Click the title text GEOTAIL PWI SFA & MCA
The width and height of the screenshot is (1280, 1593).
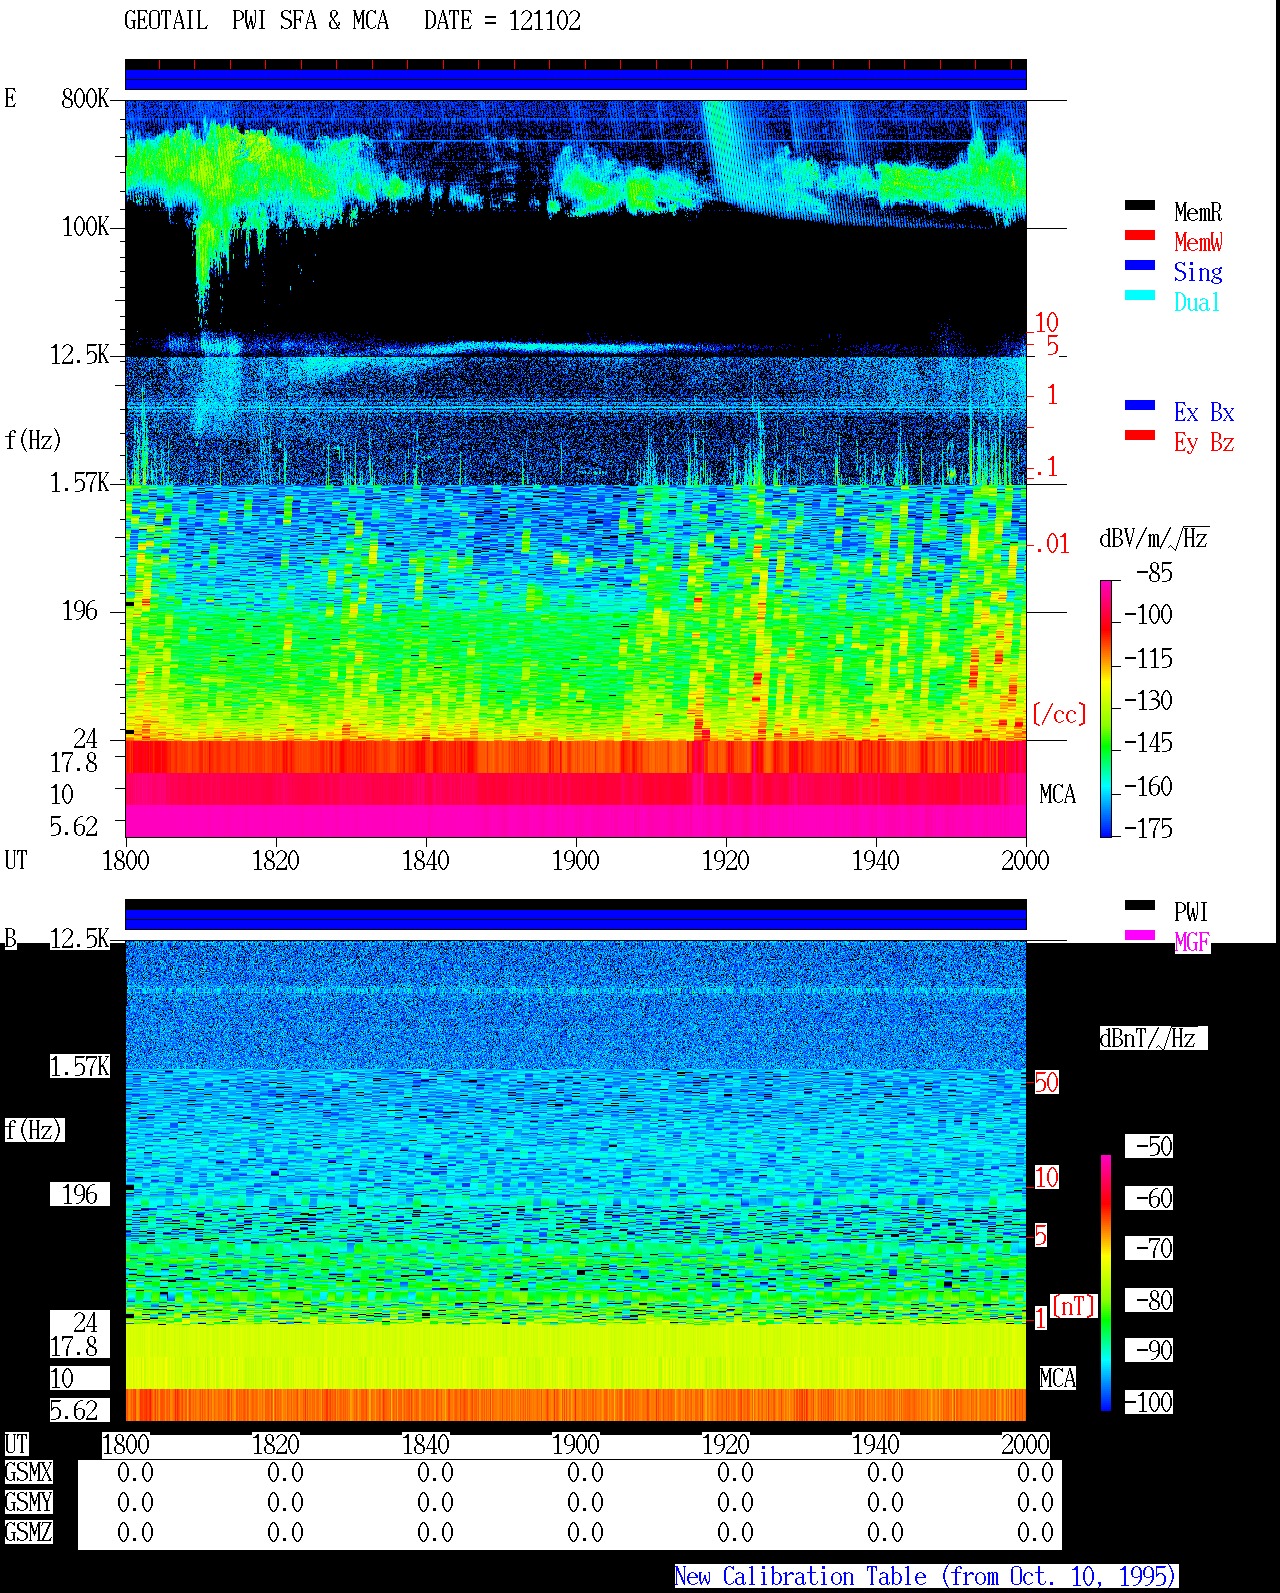(x=256, y=20)
